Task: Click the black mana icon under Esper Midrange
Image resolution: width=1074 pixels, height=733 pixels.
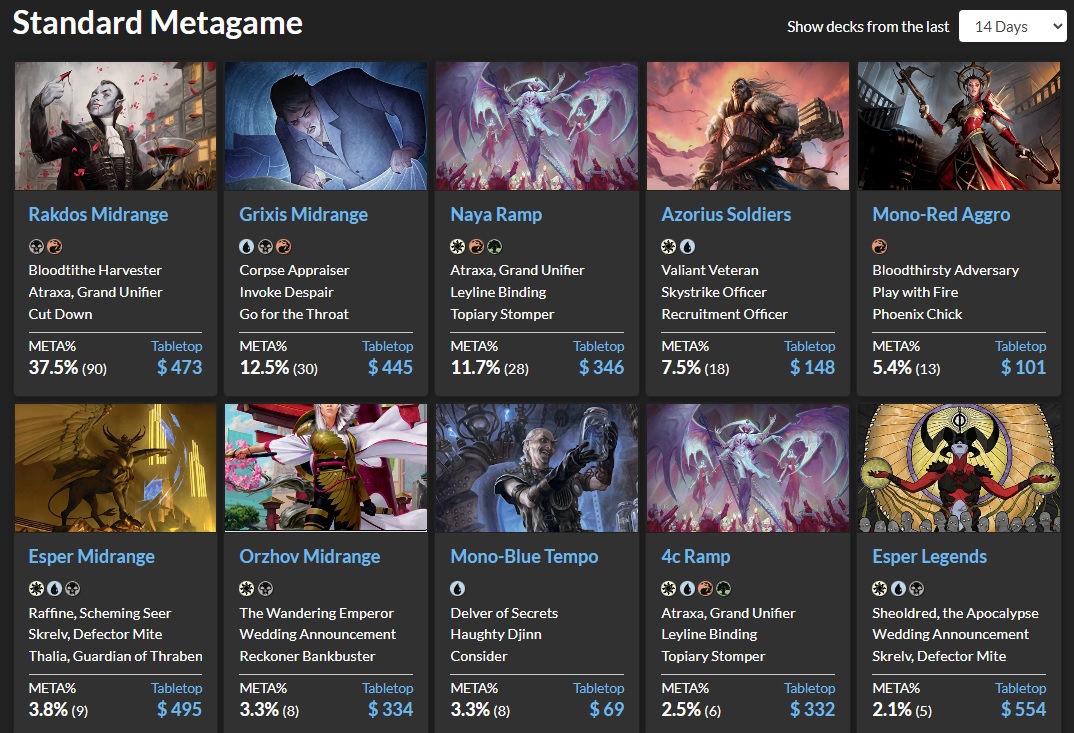Action: (x=73, y=588)
